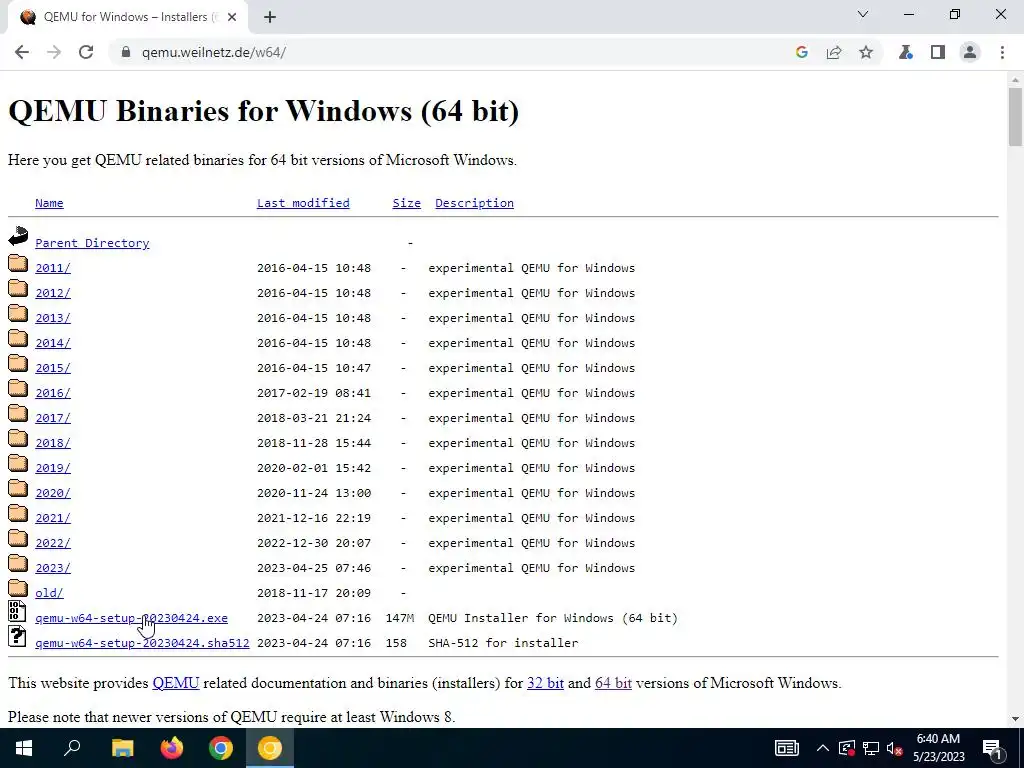Open Windows Start menu
The image size is (1024, 768).
[24, 748]
